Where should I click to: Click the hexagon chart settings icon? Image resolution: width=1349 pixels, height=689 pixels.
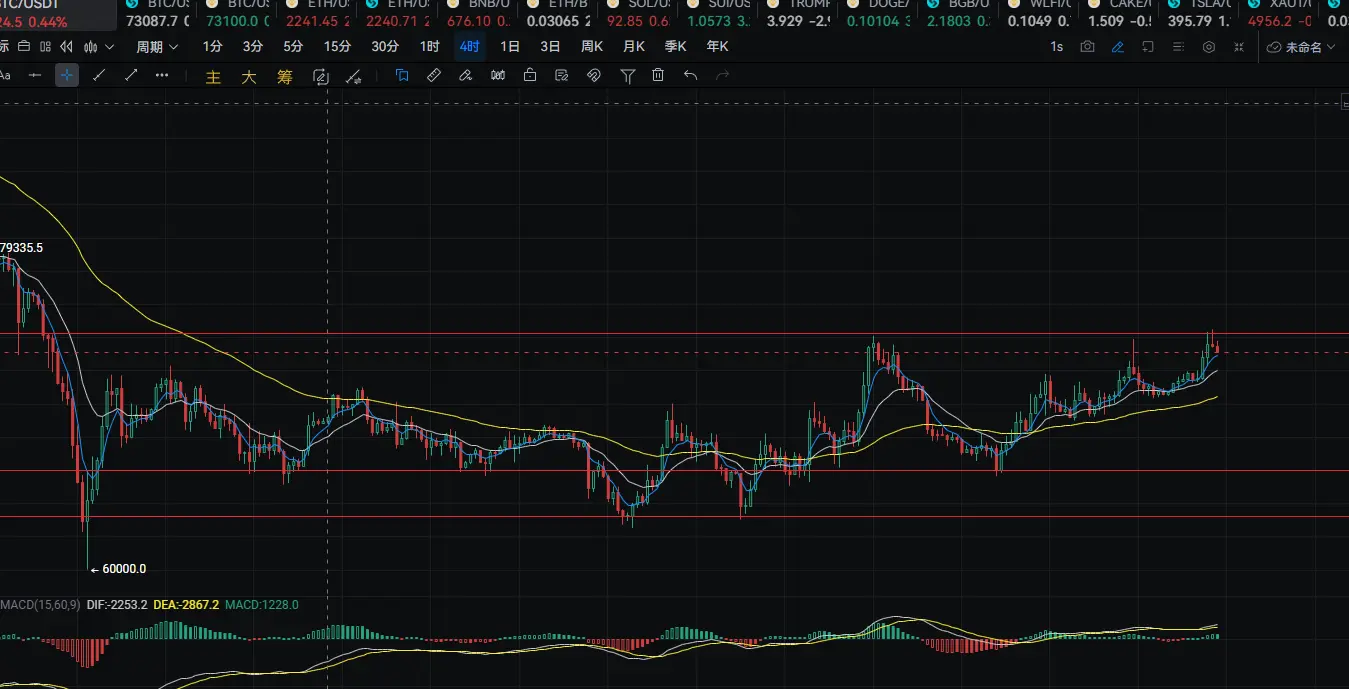pos(1209,47)
